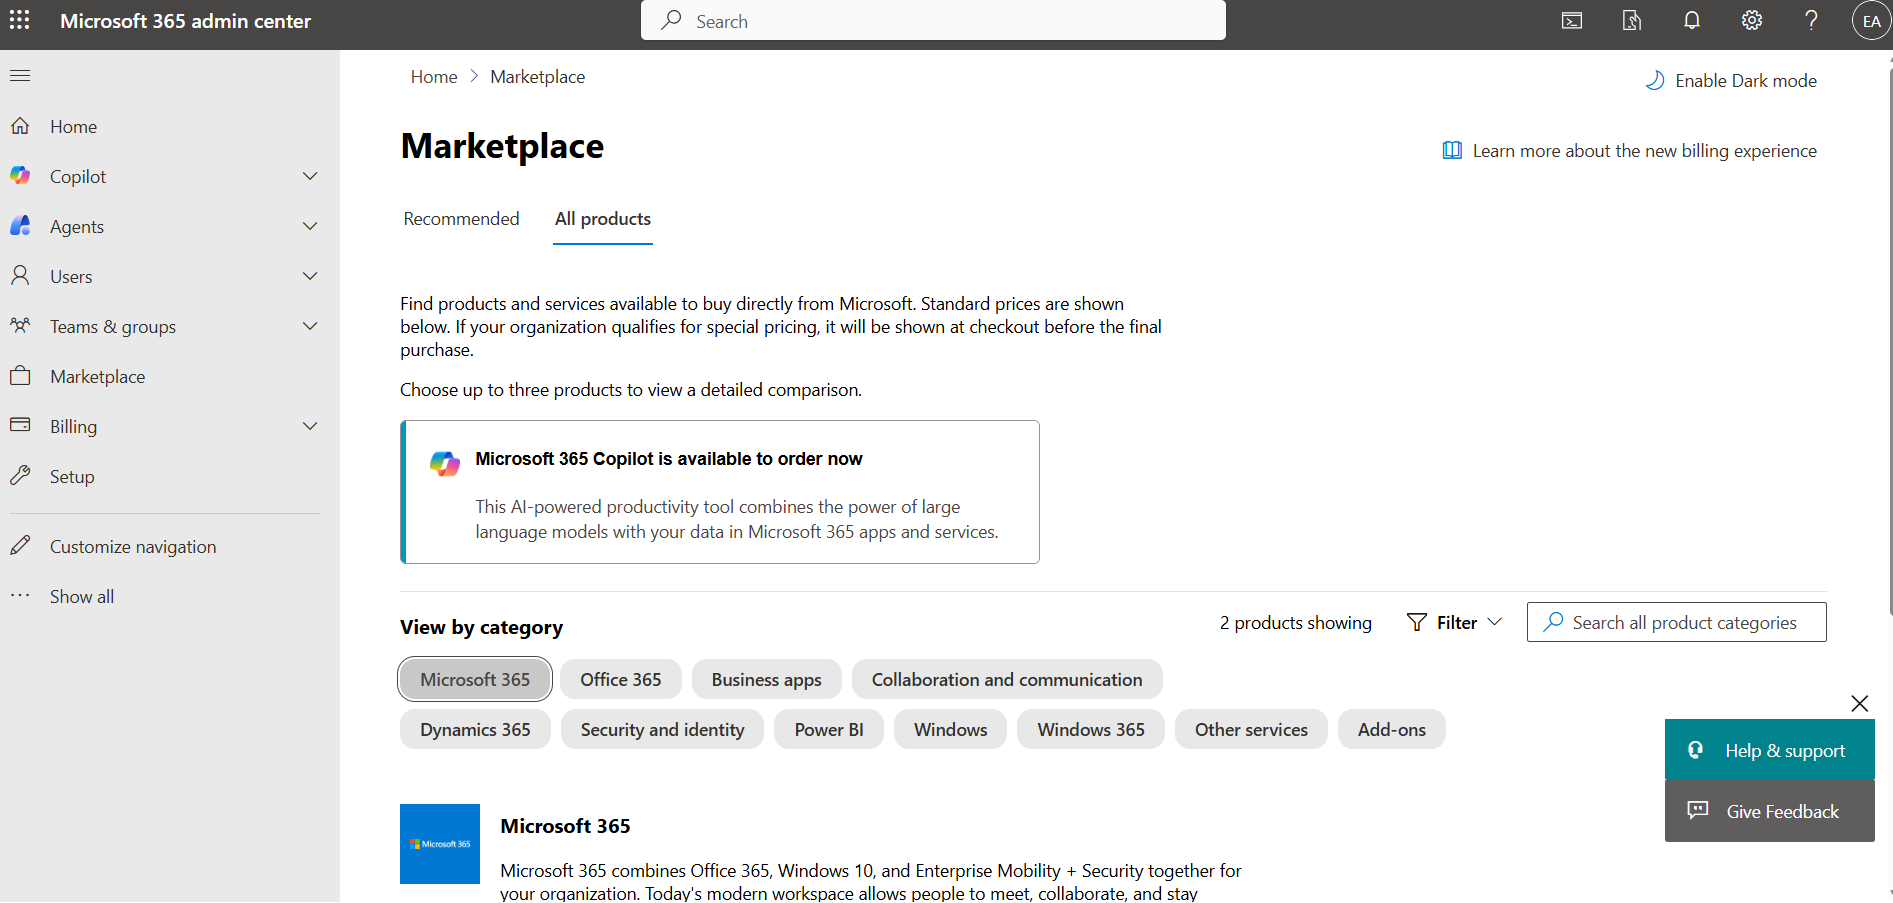Open the document icon in the top bar
Screen dimensions: 1893x903
pos(1632,21)
